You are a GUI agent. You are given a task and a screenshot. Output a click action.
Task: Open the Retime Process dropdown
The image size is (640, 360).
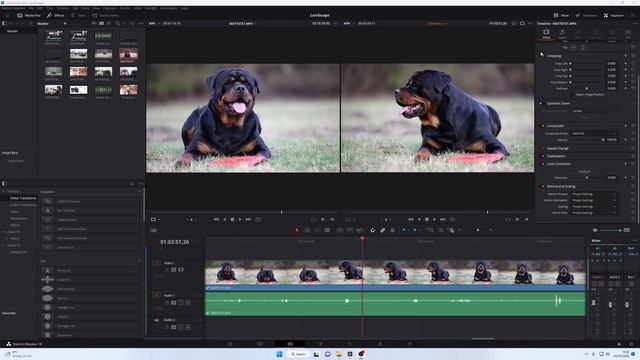(x=594, y=194)
